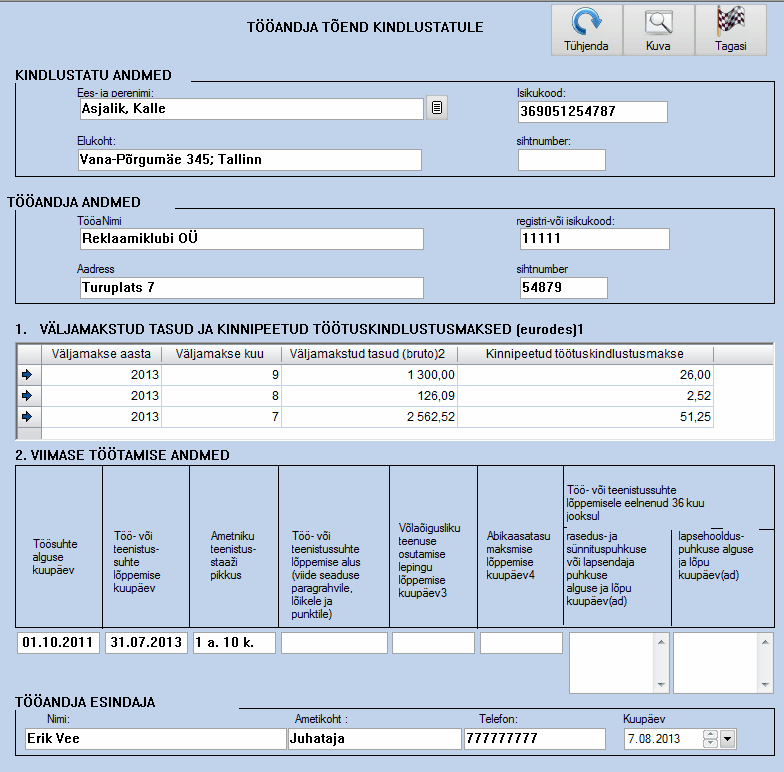784x772 pixels.
Task: Go back with the Tagasi button
Action: [x=730, y=30]
